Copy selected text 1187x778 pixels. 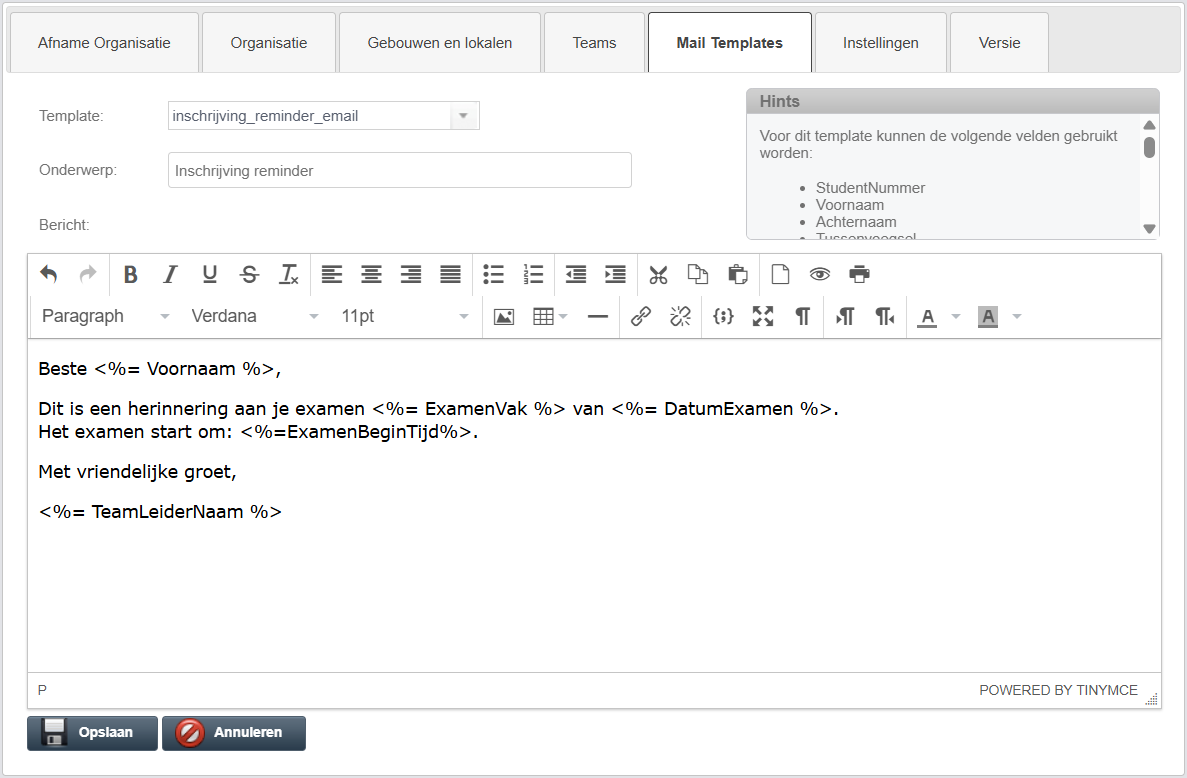(698, 274)
